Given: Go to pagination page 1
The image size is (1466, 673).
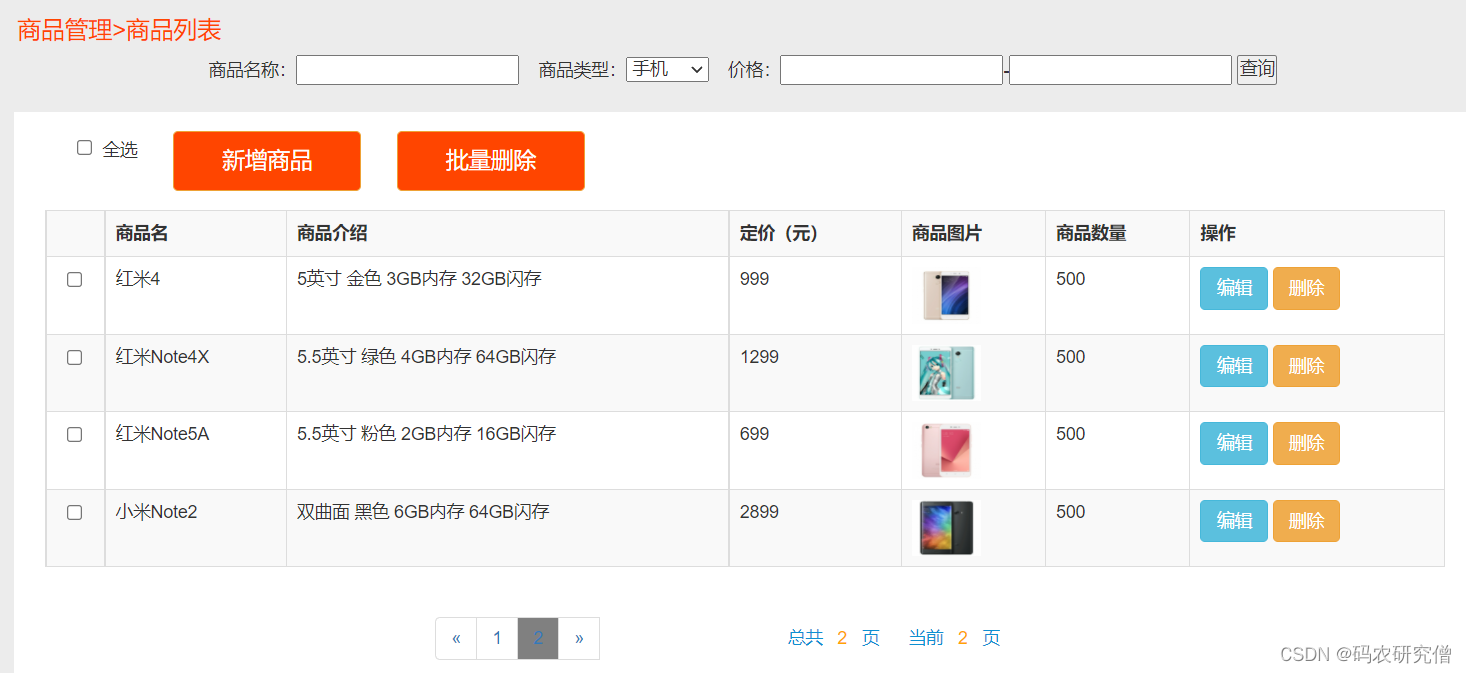Looking at the screenshot, I should pyautogui.click(x=497, y=637).
